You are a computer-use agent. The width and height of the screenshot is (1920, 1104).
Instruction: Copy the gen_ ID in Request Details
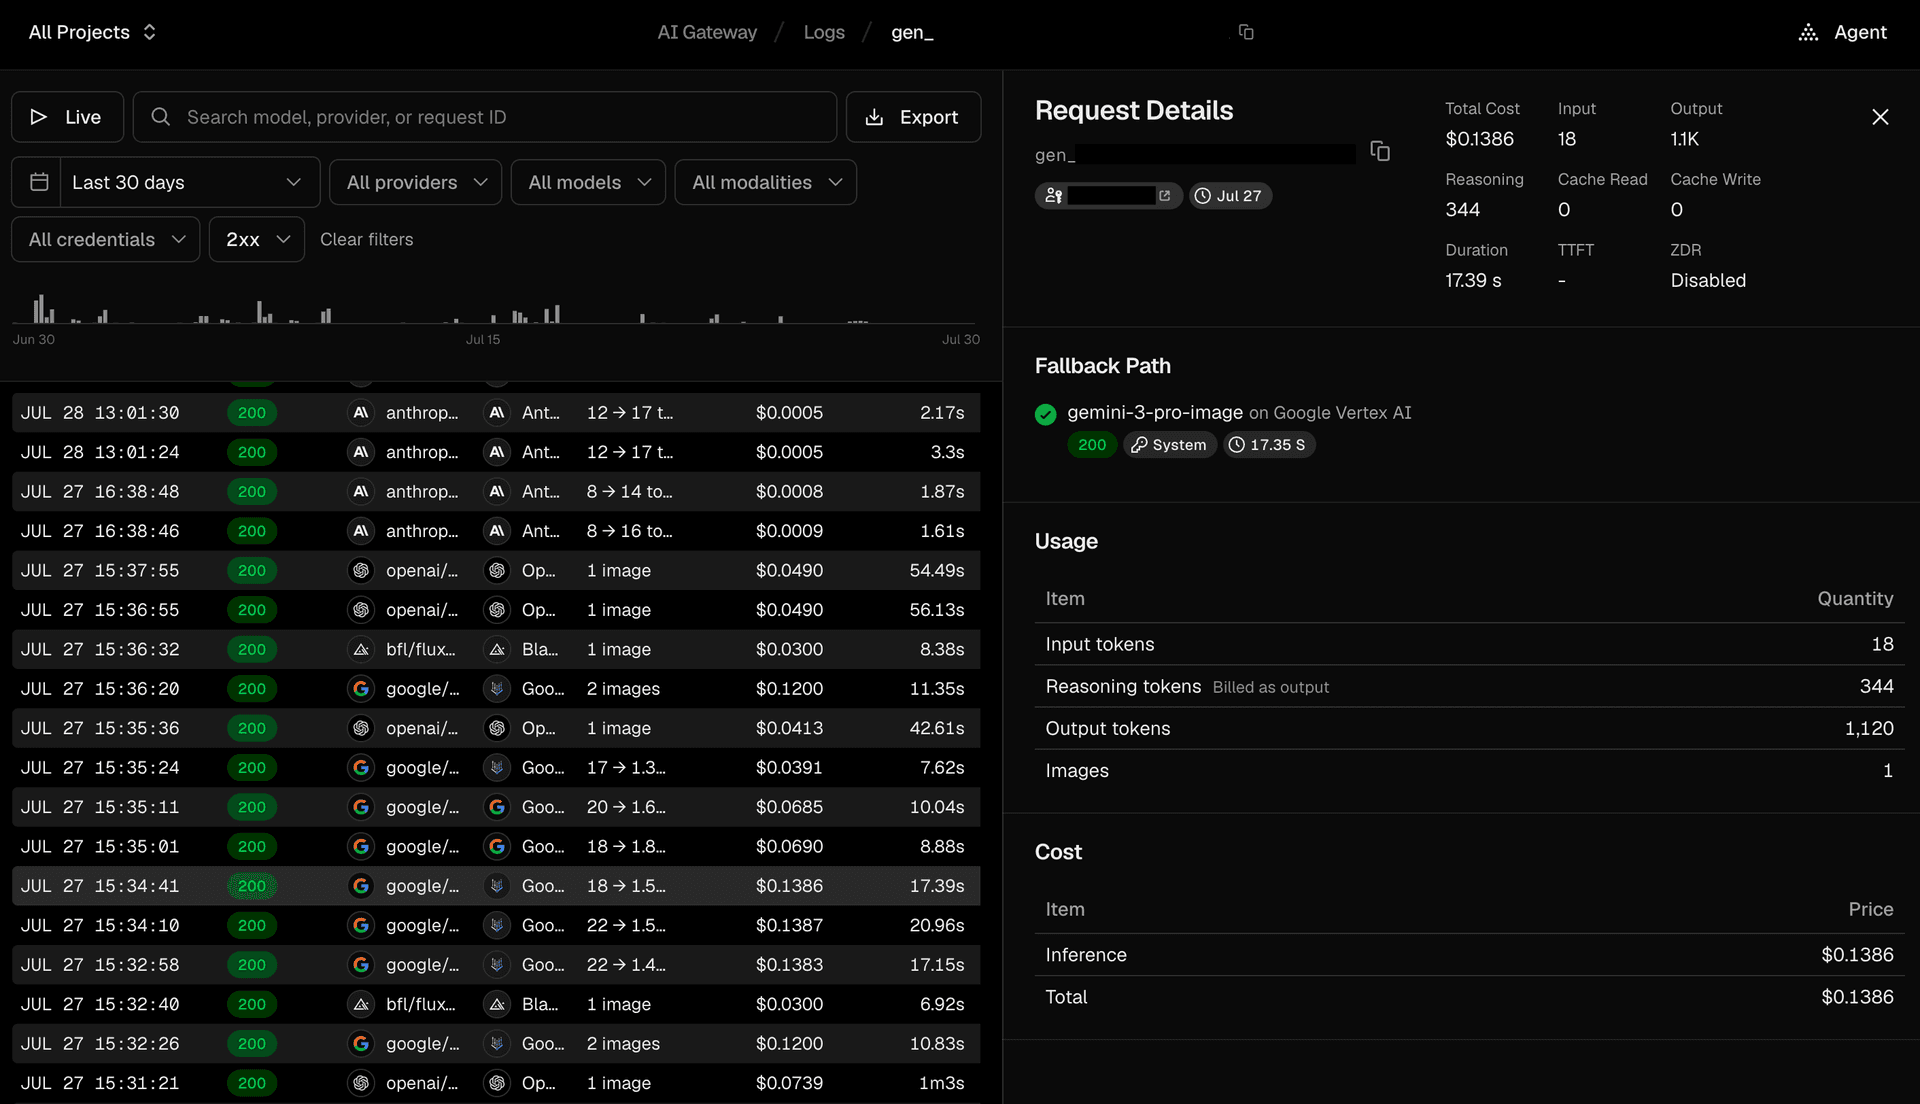click(x=1380, y=151)
